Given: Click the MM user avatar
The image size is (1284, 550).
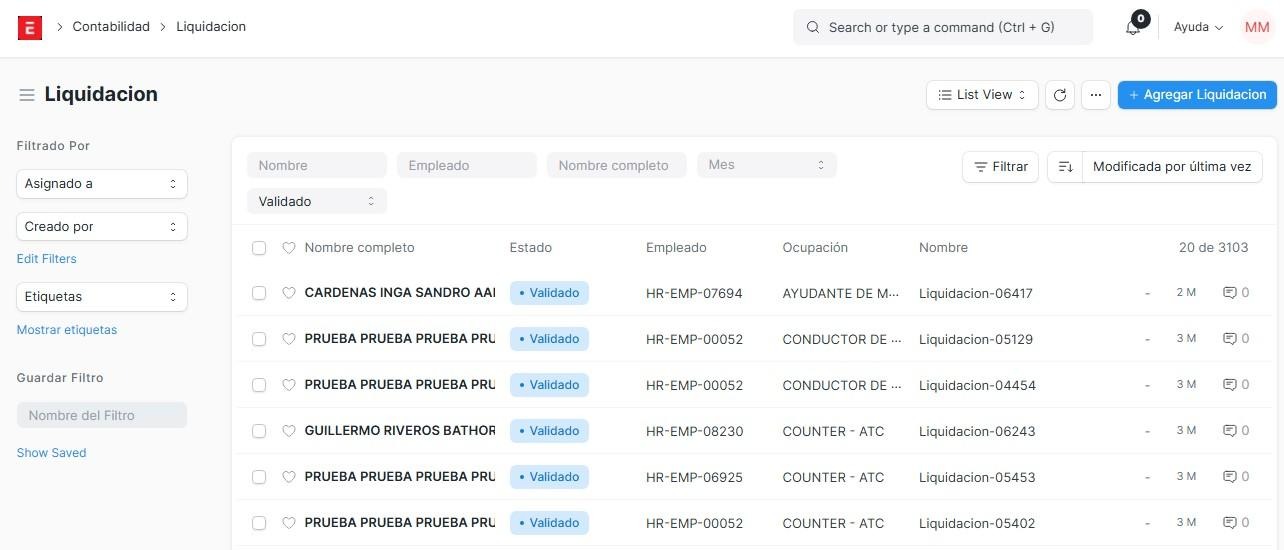Looking at the screenshot, I should [x=1256, y=28].
